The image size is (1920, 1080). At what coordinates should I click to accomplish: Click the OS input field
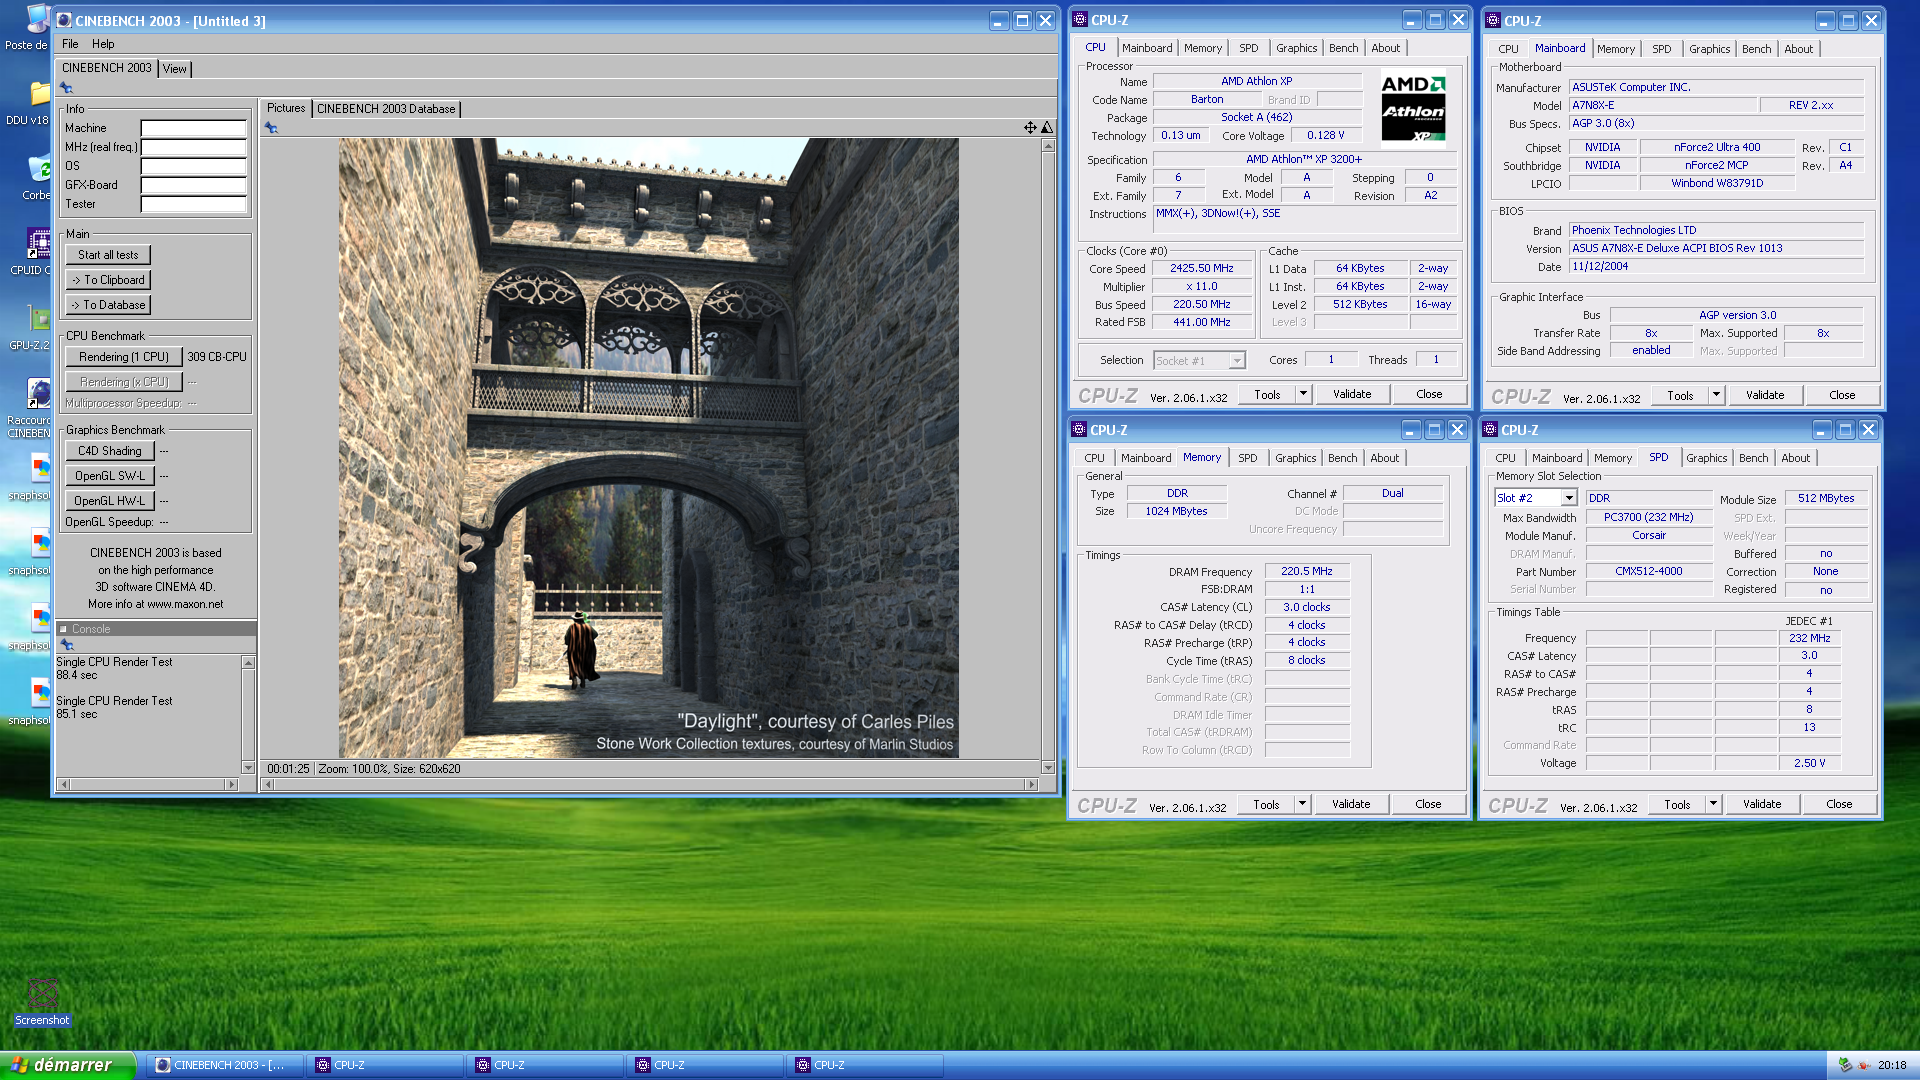coord(193,166)
